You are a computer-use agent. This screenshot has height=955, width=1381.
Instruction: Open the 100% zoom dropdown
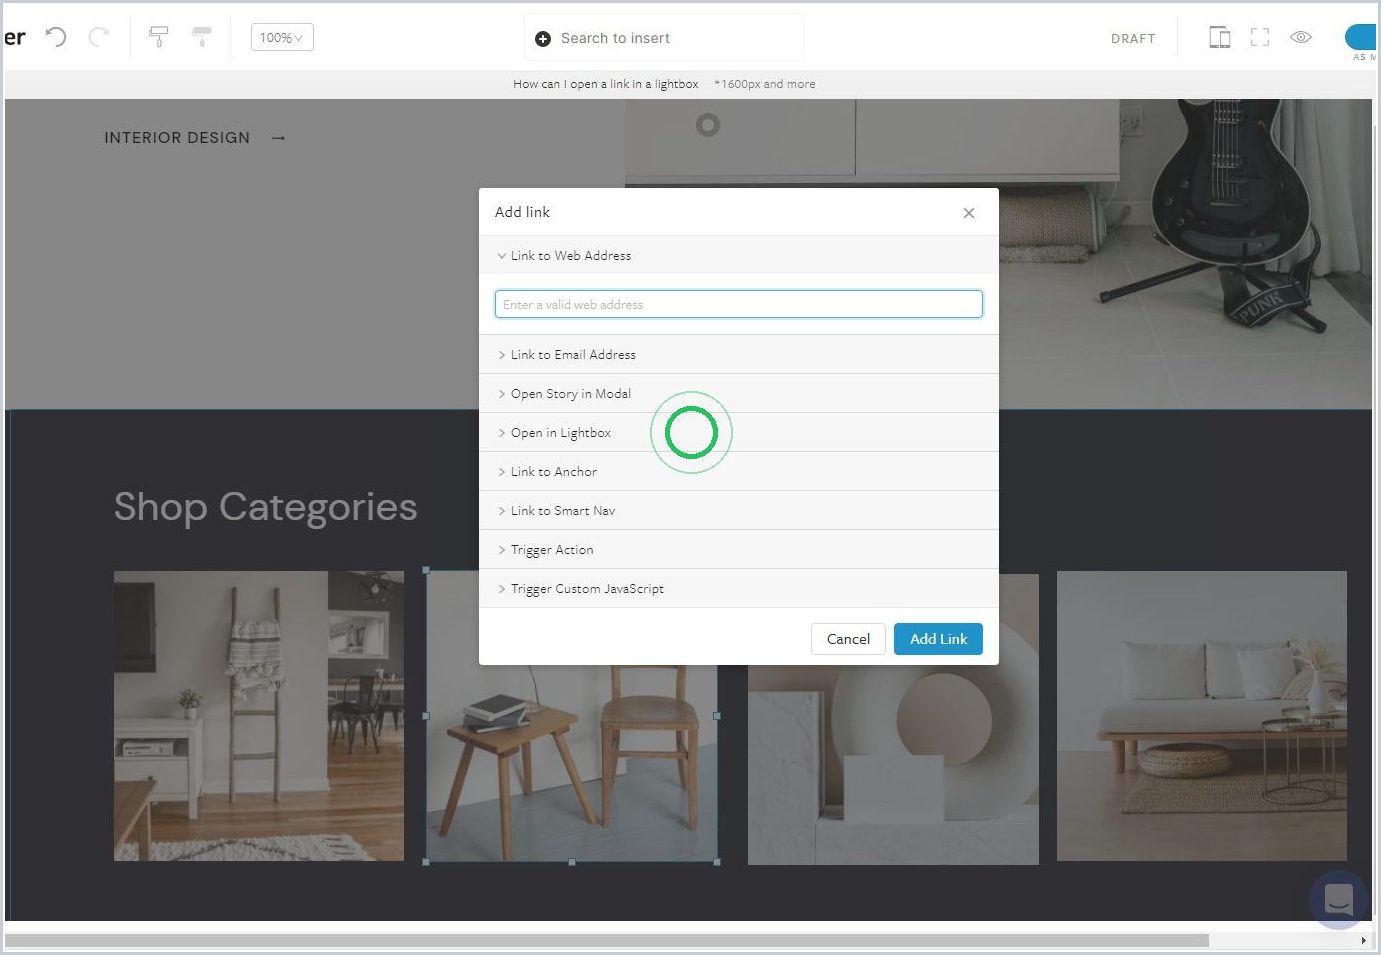[x=282, y=37]
